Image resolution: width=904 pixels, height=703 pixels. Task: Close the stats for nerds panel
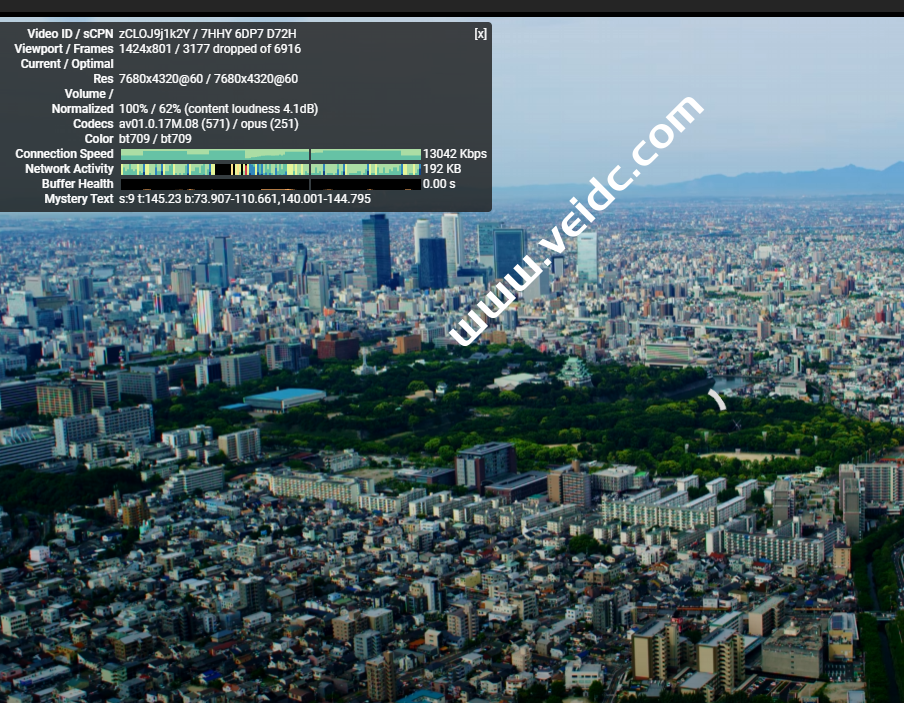480,34
